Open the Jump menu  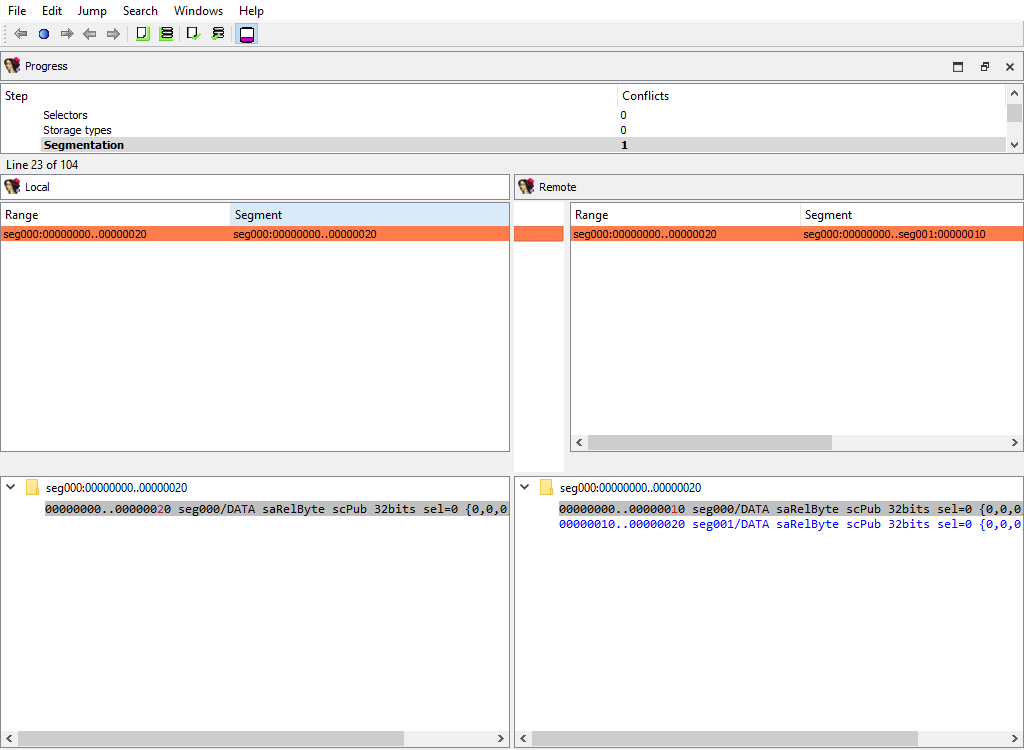click(x=92, y=11)
